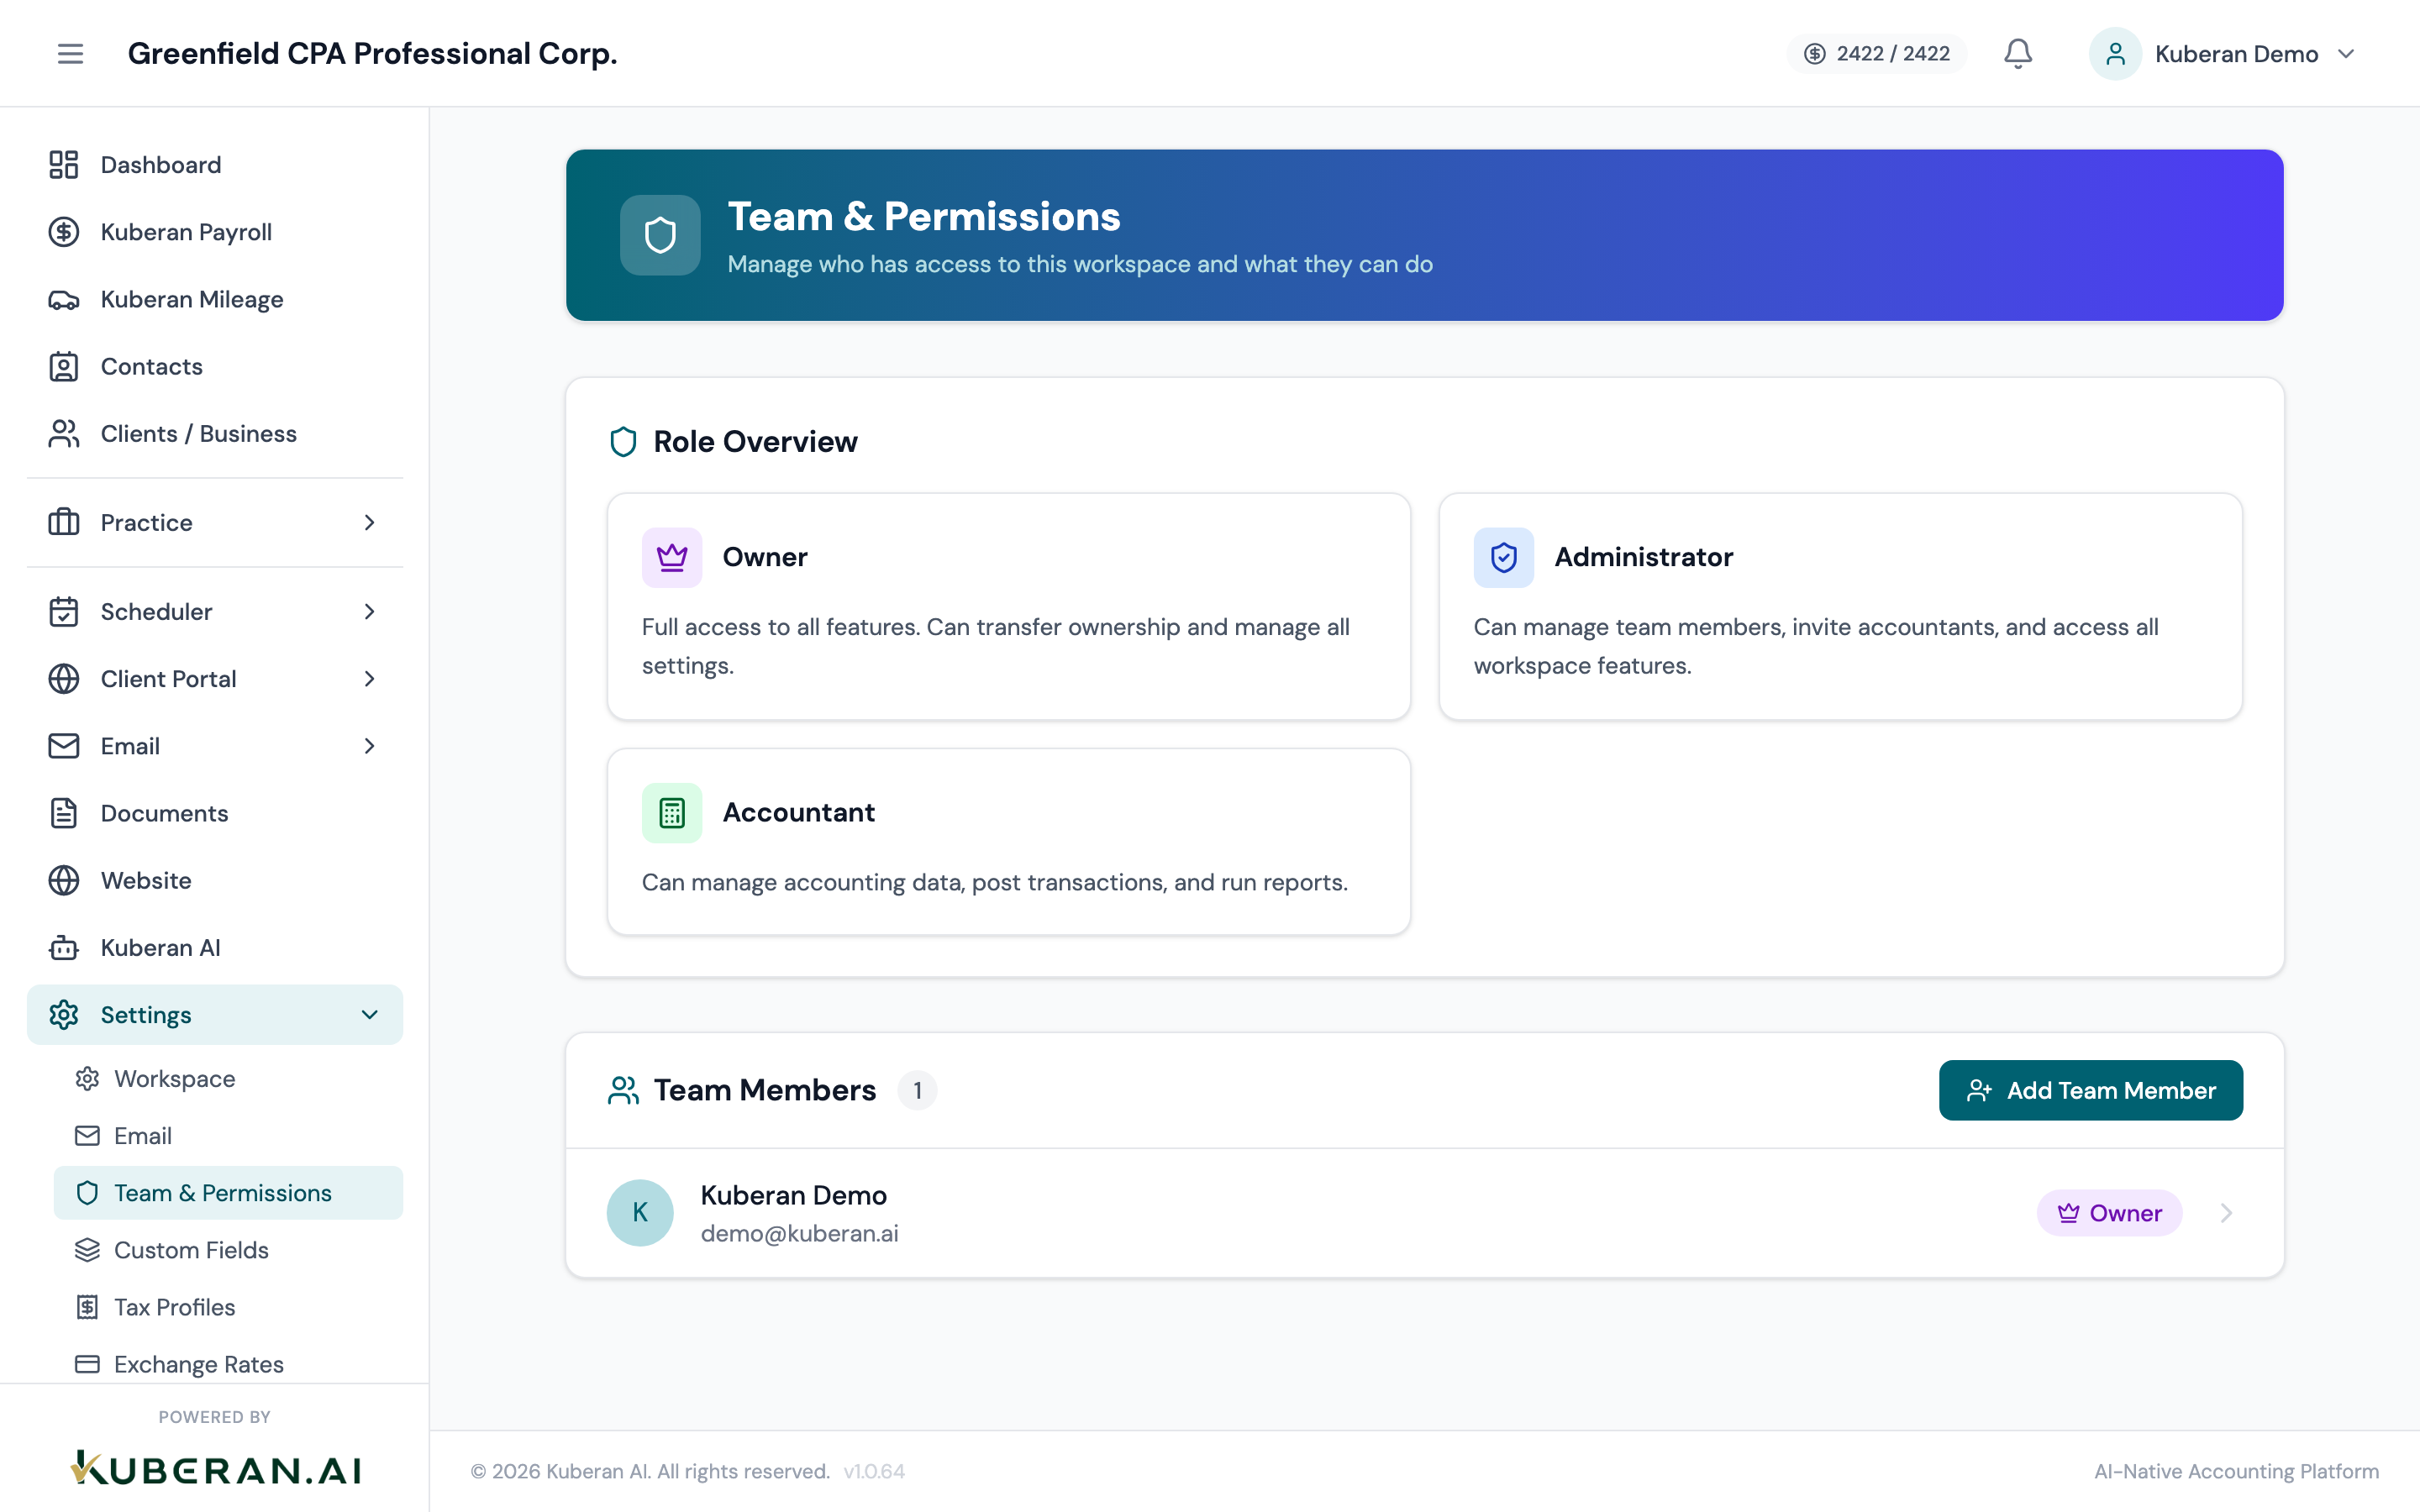Select Contacts in the sidebar
This screenshot has width=2420, height=1512.
215,366
